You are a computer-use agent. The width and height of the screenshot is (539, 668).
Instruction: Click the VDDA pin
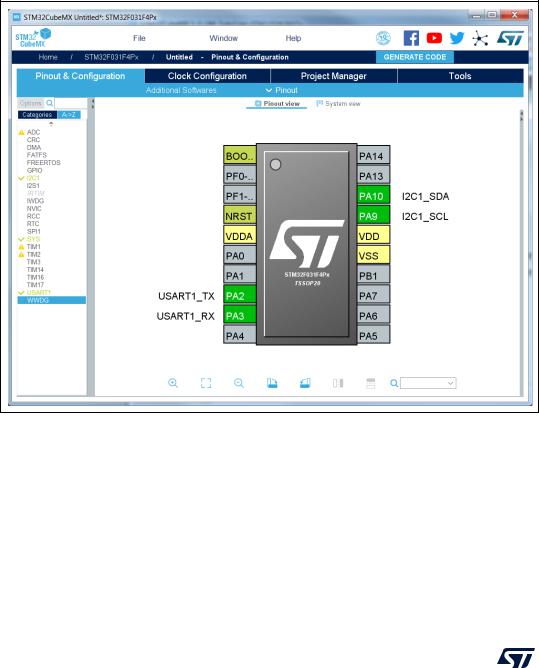240,236
